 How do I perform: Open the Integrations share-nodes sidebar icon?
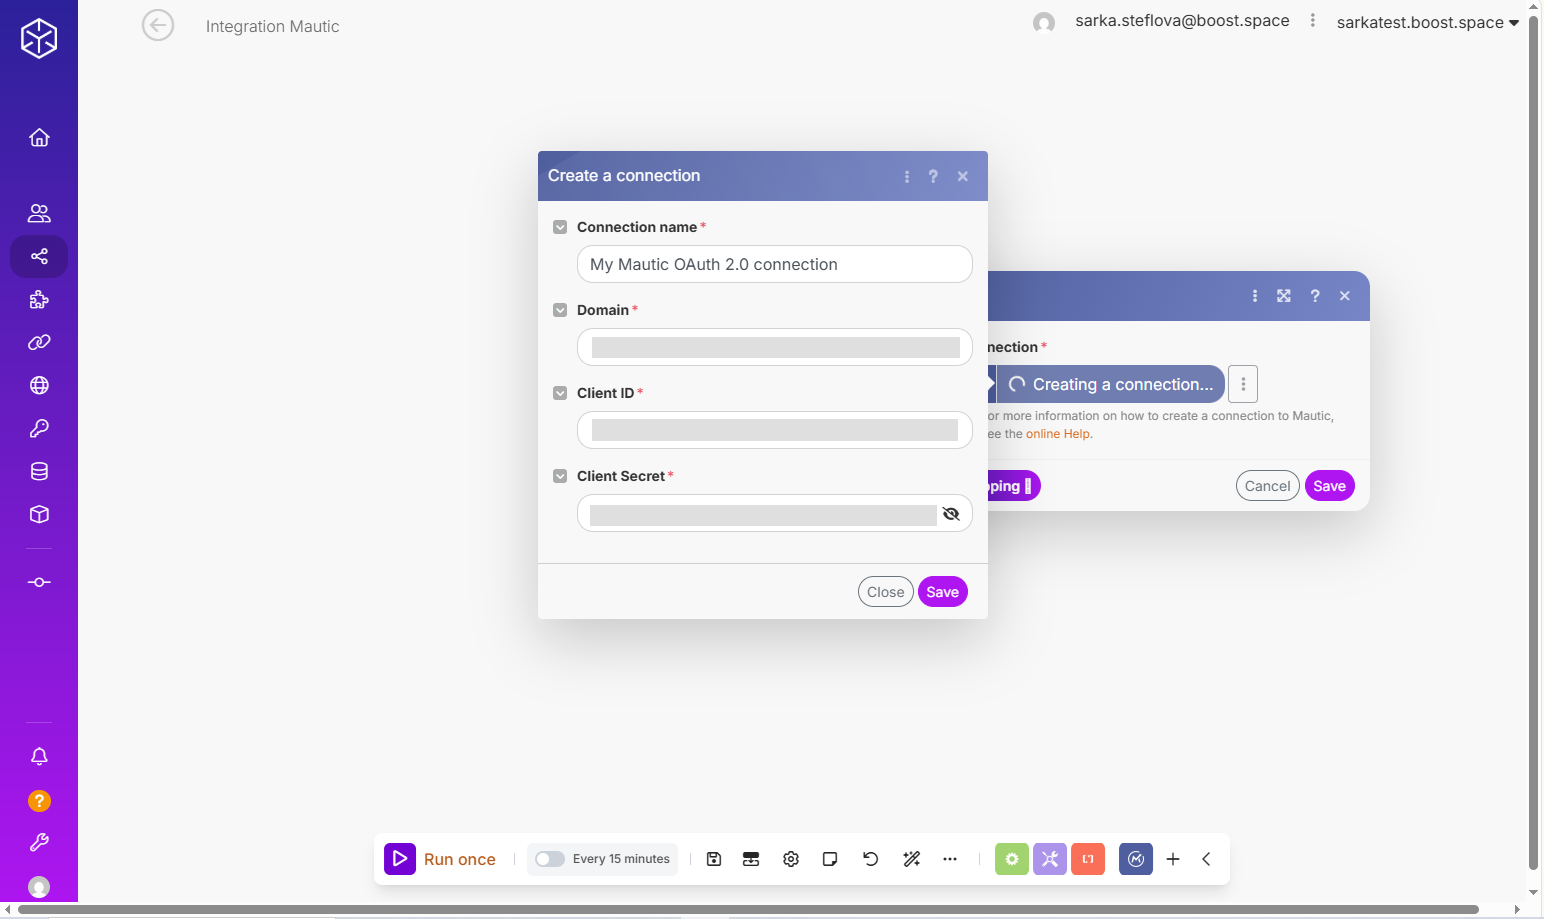click(39, 257)
